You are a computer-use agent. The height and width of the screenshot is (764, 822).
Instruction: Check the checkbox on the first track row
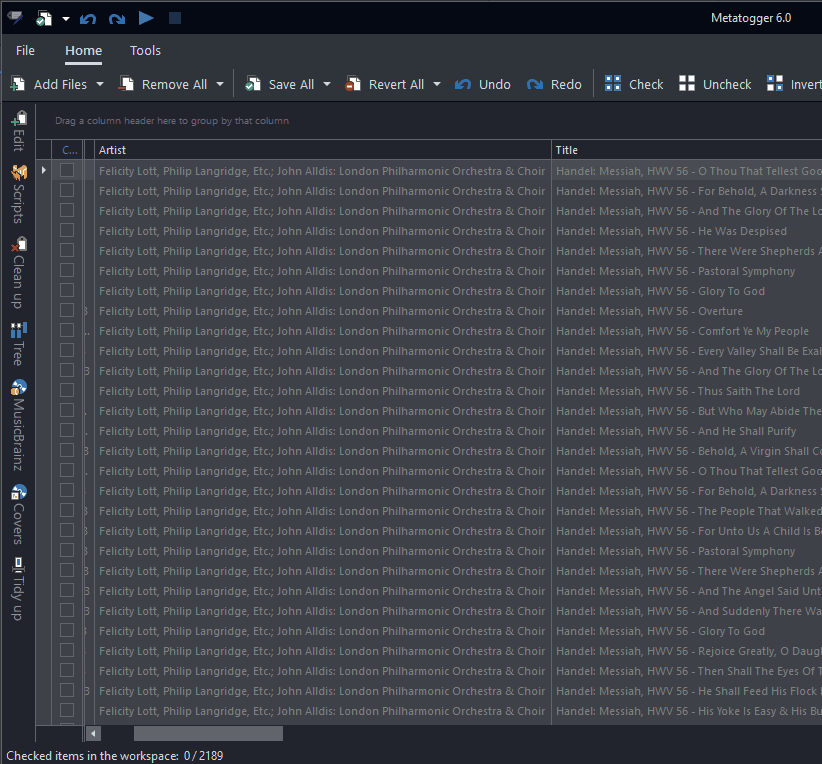click(67, 170)
